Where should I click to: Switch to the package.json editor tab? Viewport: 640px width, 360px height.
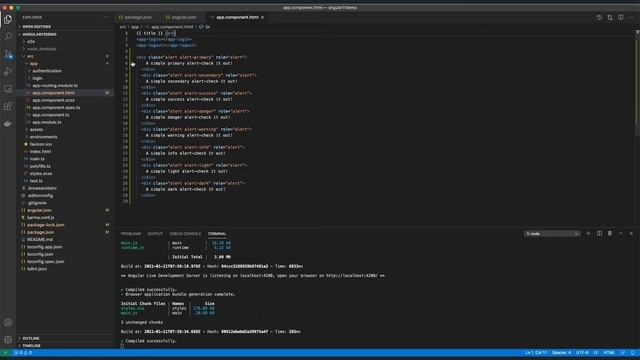[138, 18]
